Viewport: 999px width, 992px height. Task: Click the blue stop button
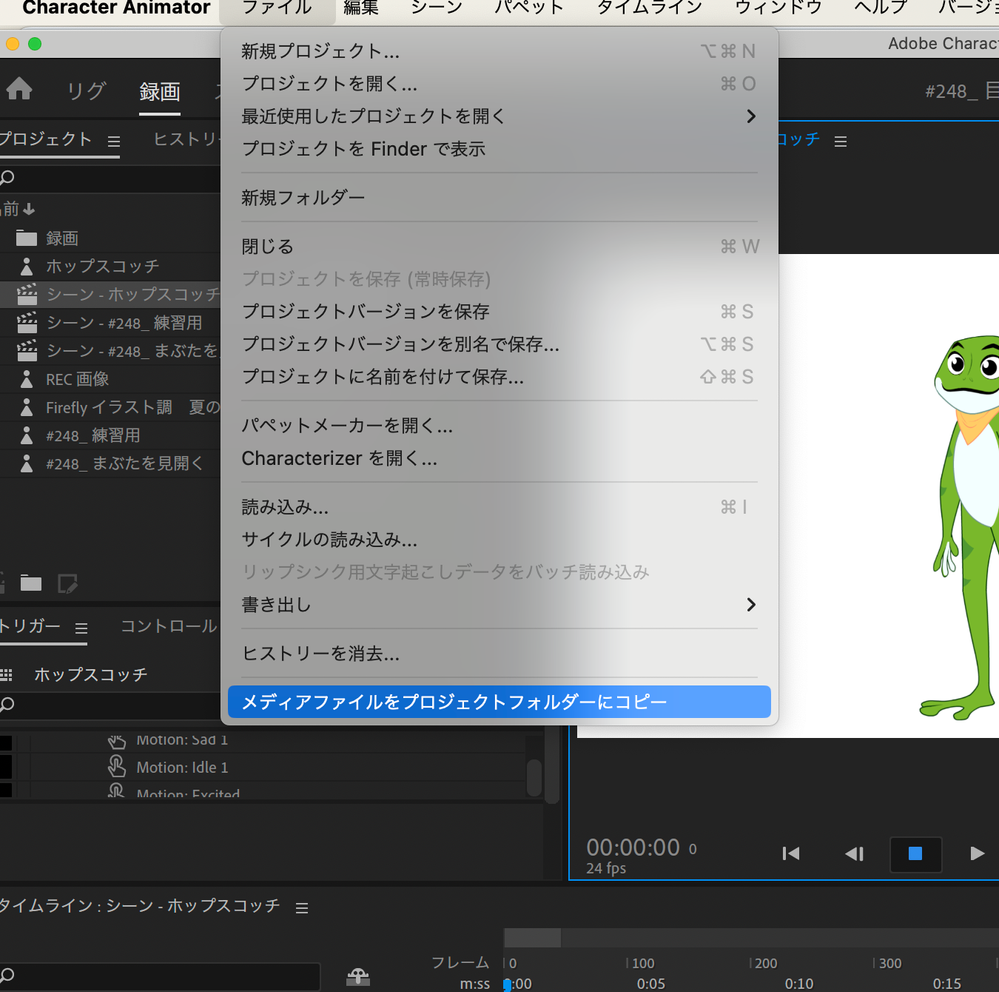[x=916, y=854]
